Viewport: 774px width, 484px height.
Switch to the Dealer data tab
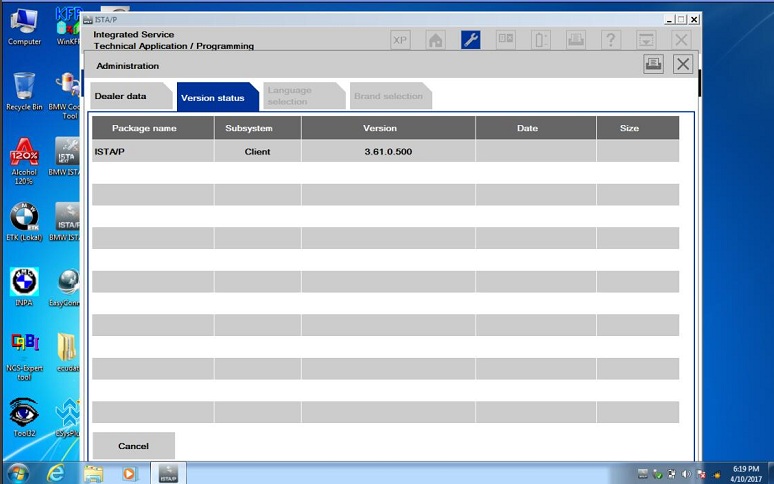[x=120, y=97]
